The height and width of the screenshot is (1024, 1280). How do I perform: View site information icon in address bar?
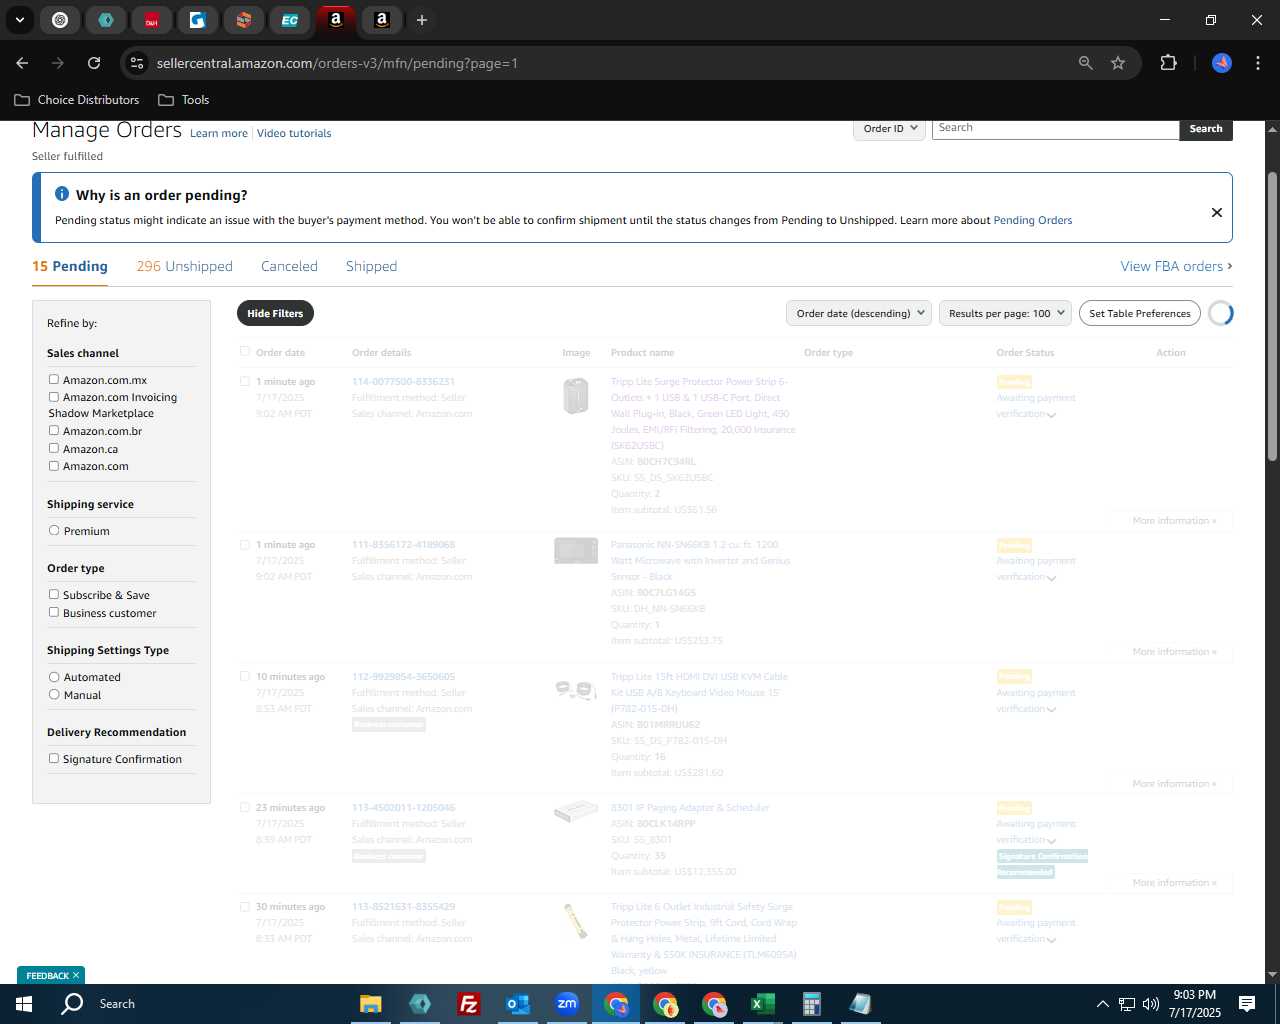pos(137,63)
